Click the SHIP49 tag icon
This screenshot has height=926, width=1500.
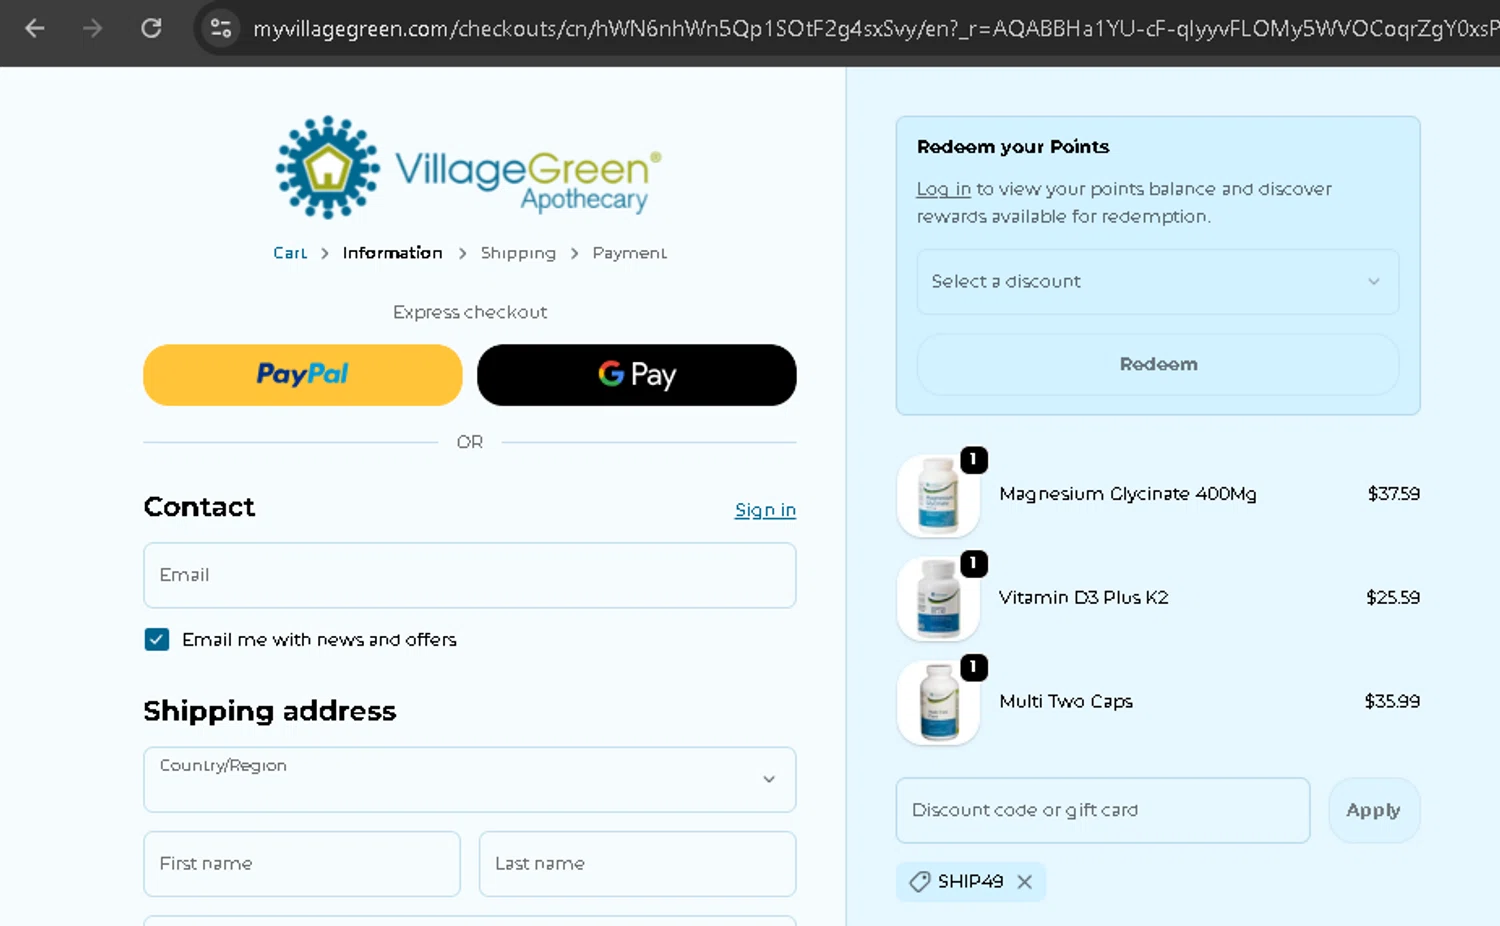tap(919, 882)
